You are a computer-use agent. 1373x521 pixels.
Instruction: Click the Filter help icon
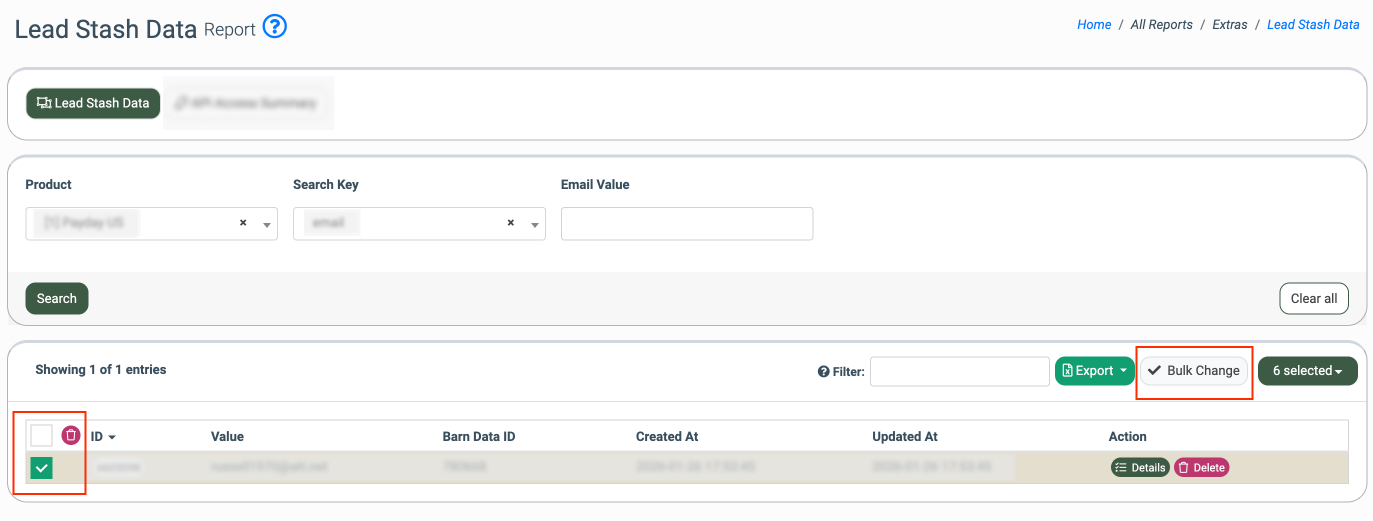824,372
